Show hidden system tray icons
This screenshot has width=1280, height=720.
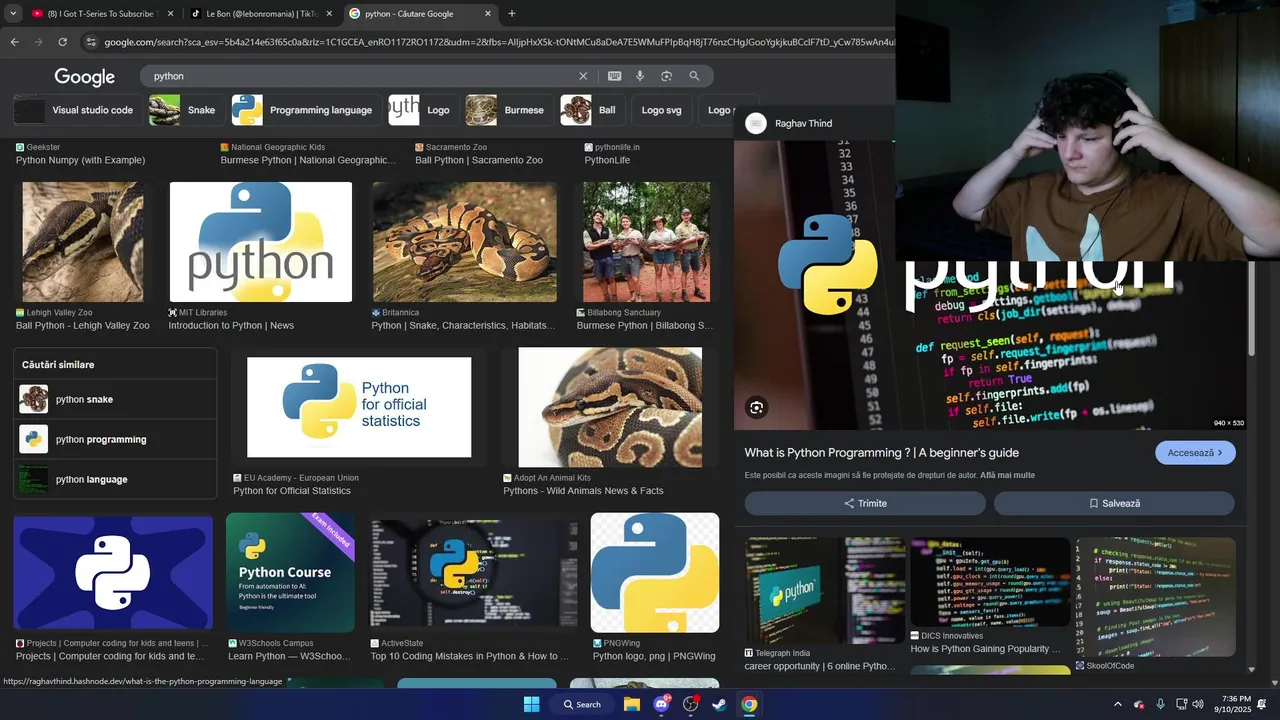[x=1118, y=705]
